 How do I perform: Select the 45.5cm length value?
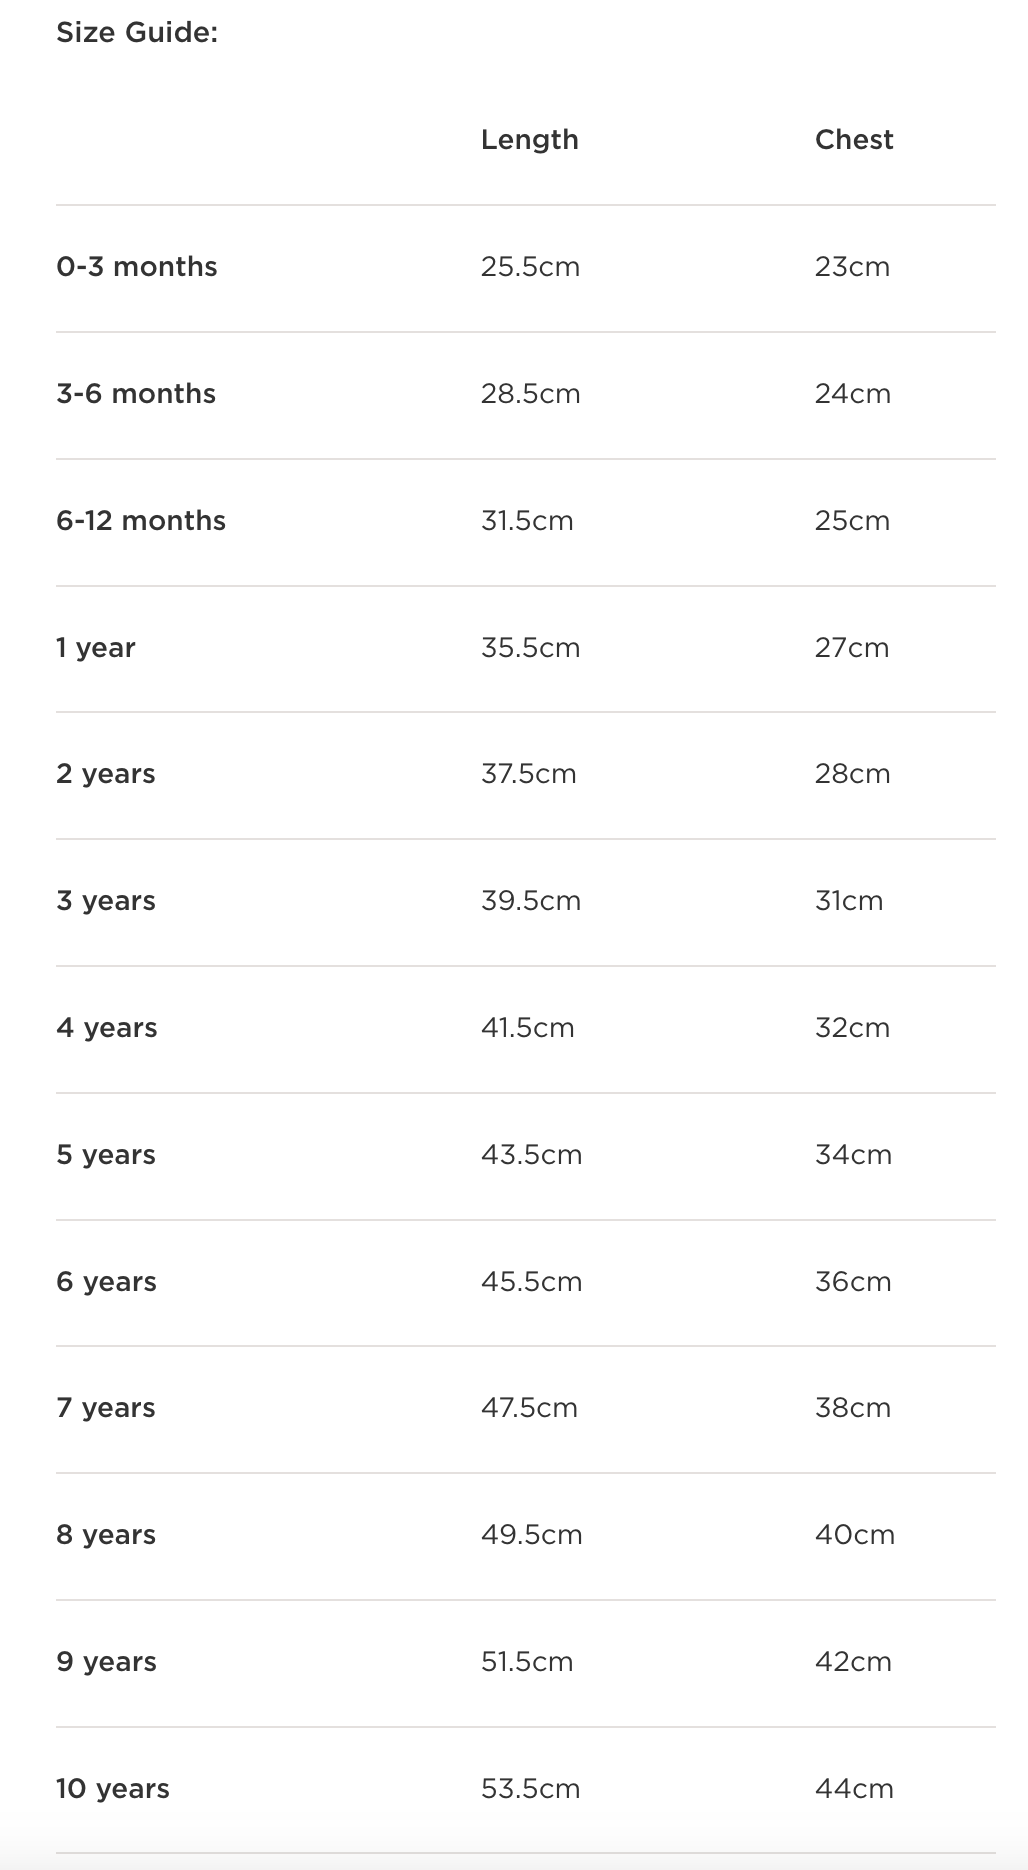pyautogui.click(x=531, y=1282)
